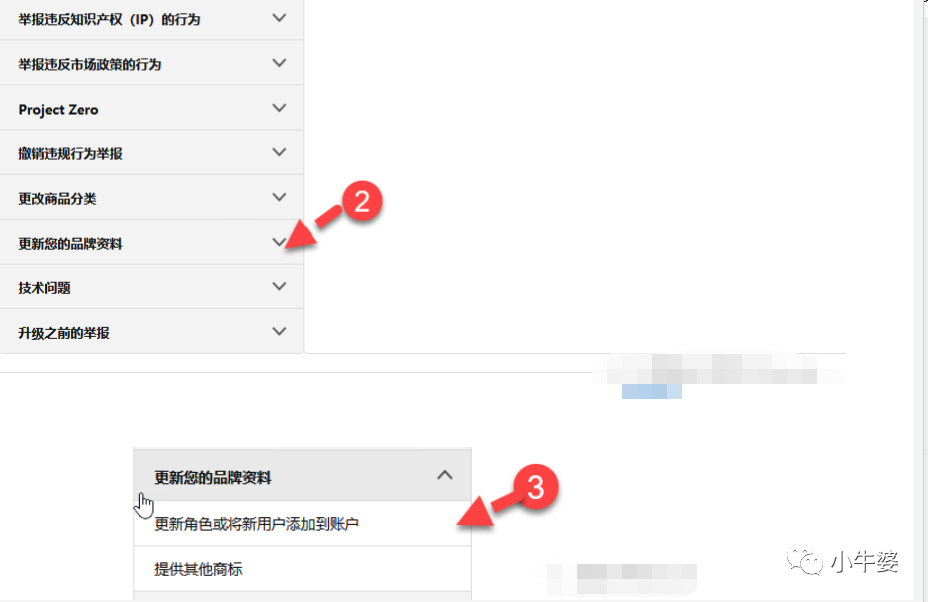Viewport: 928px width, 602px height.
Task: Click the Project Zero label
Action: click(x=58, y=110)
